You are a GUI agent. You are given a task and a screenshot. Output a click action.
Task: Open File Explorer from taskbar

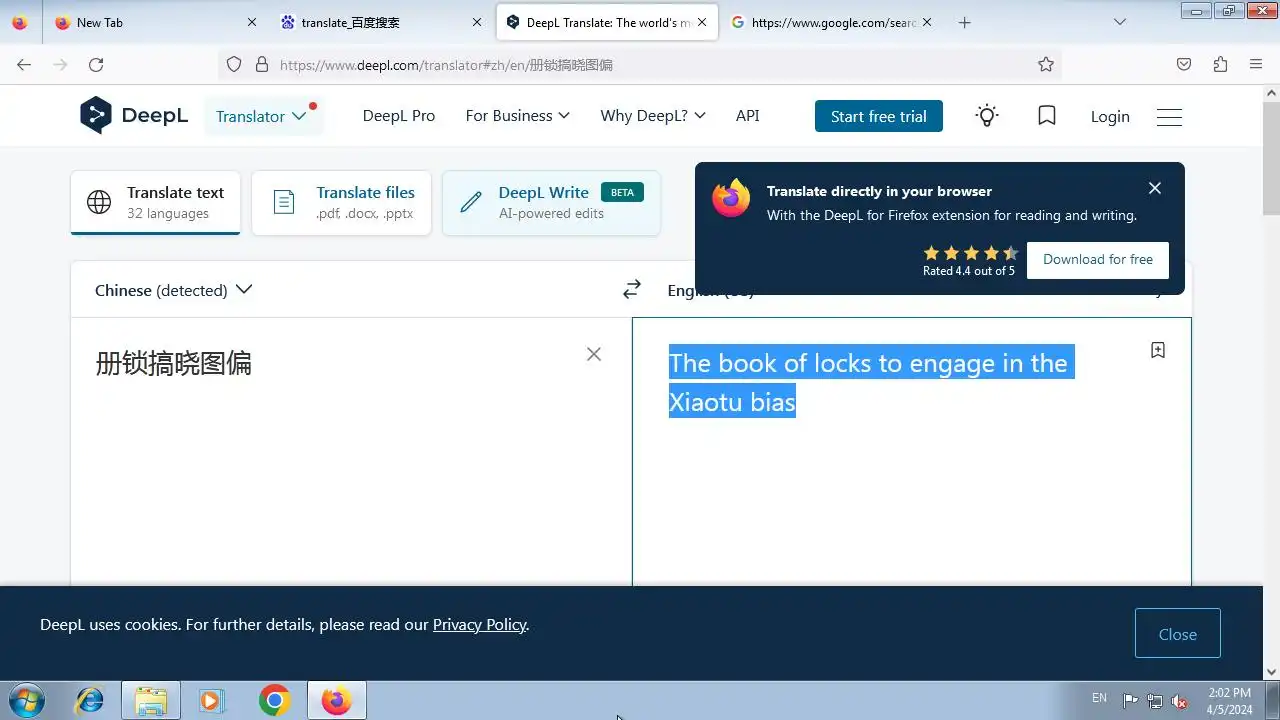(151, 700)
